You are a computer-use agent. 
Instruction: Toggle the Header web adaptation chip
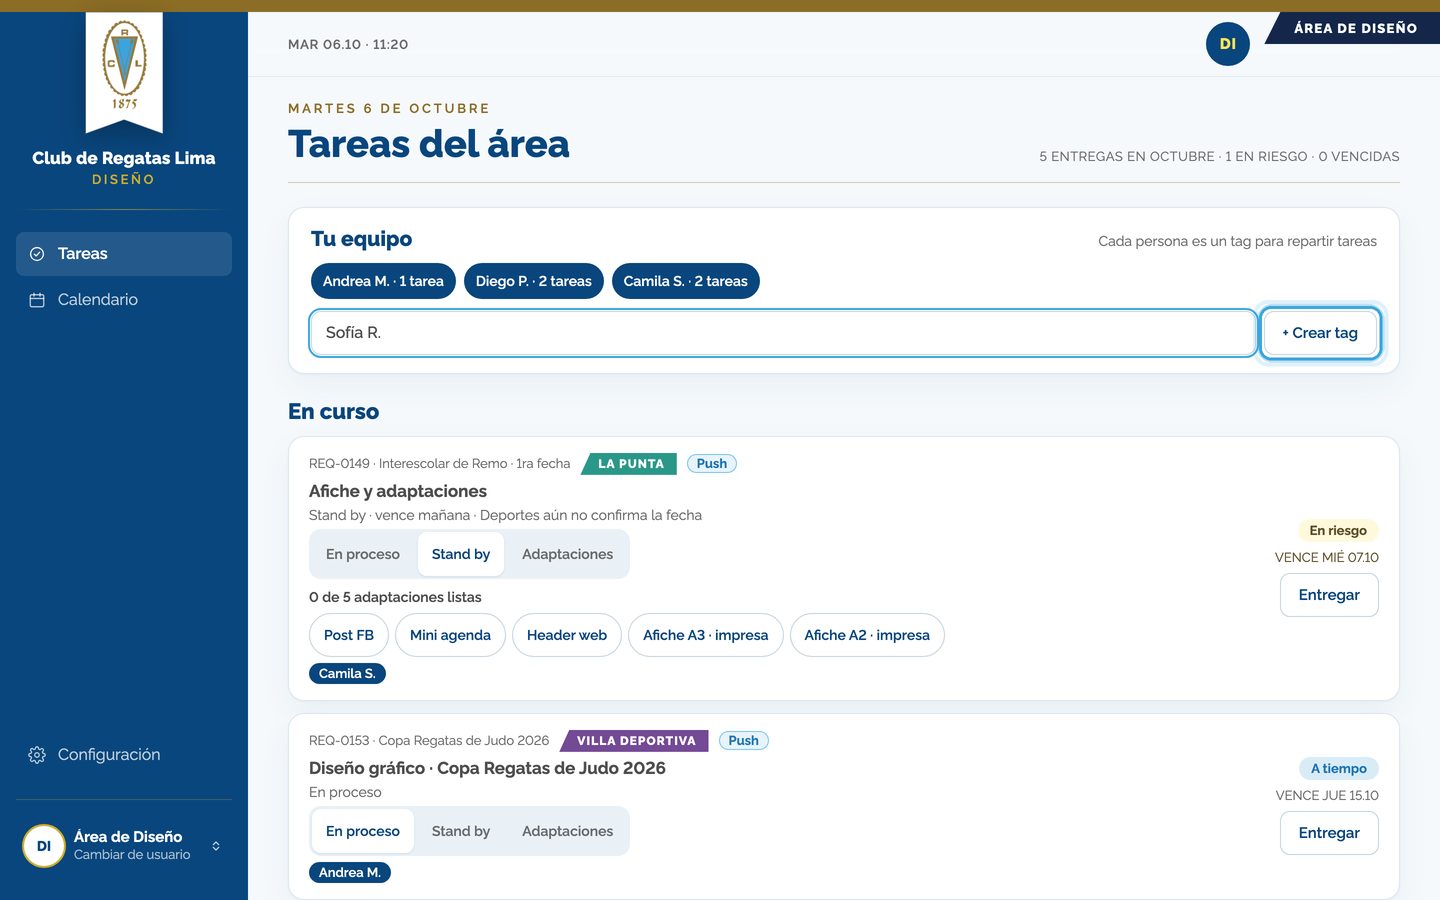click(x=567, y=635)
